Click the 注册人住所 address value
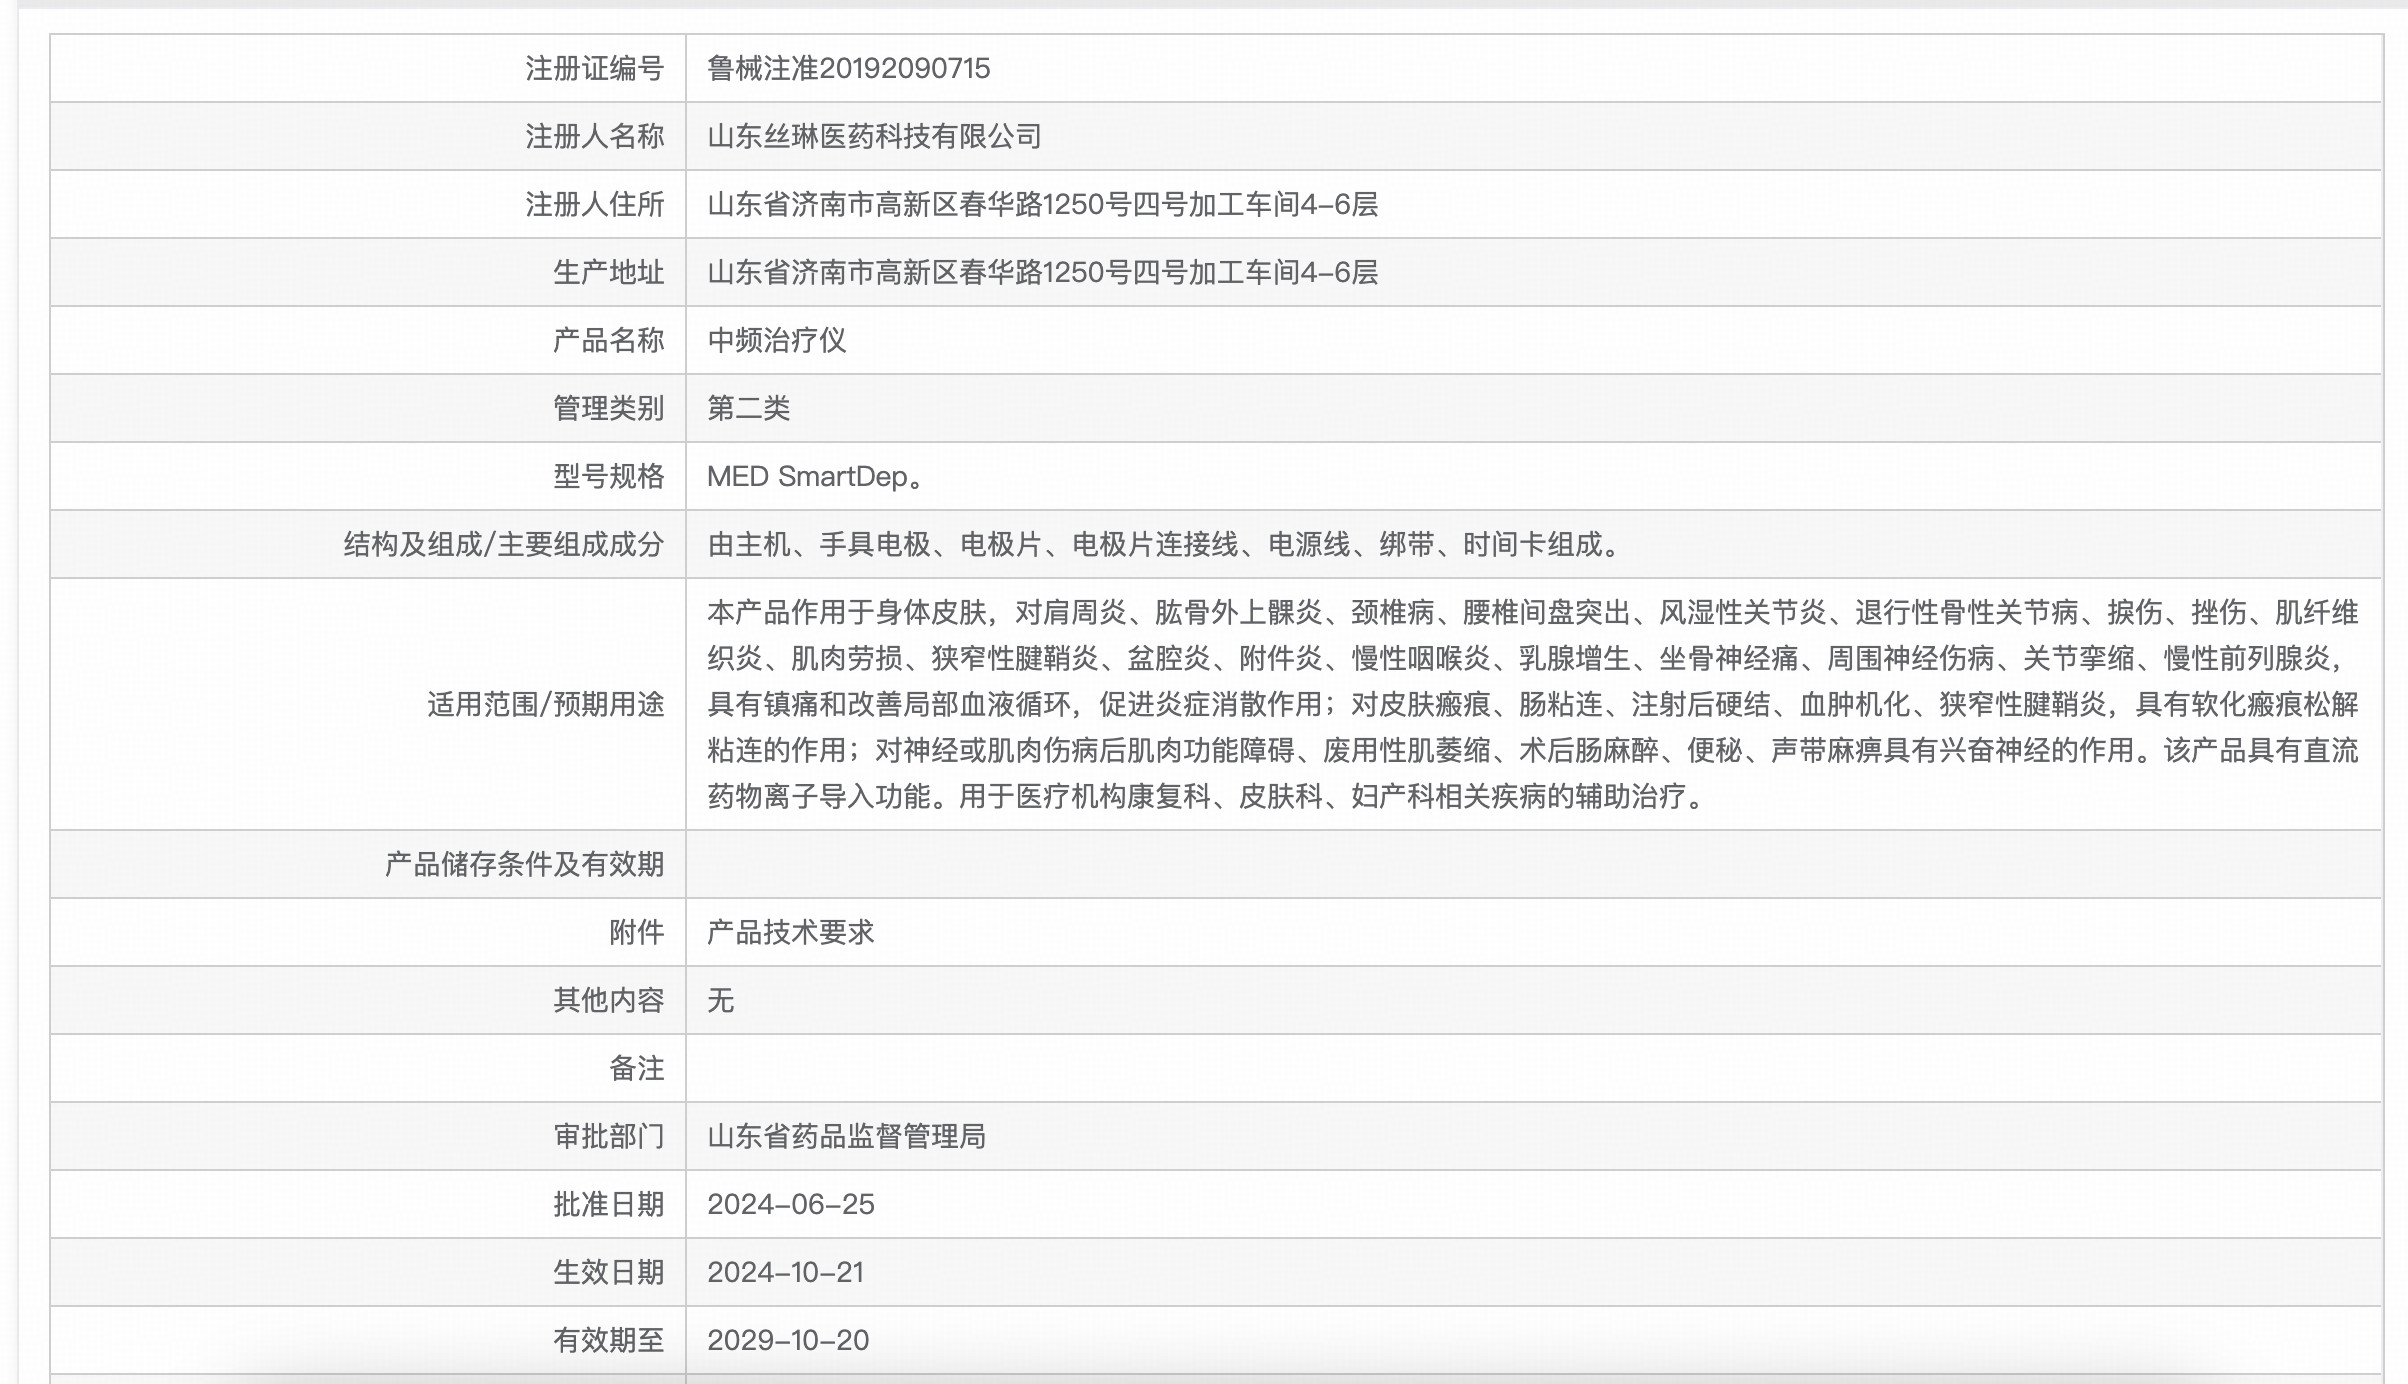The image size is (2408, 1384). click(1042, 204)
